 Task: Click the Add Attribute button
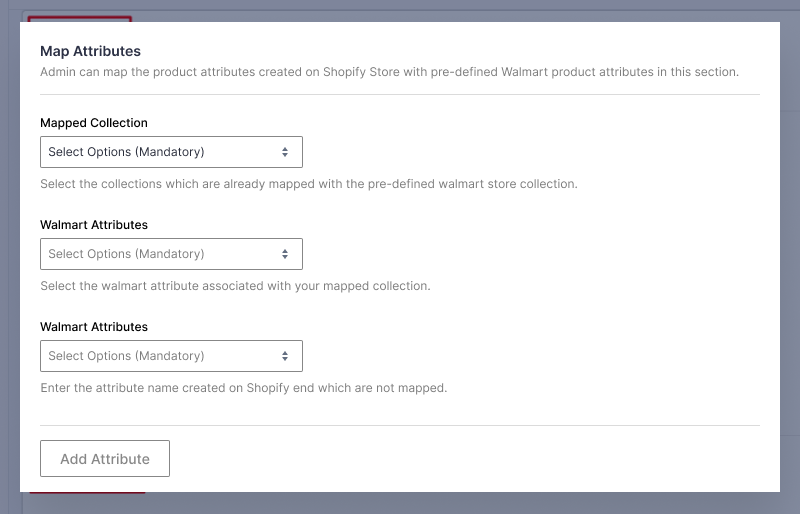pos(105,459)
